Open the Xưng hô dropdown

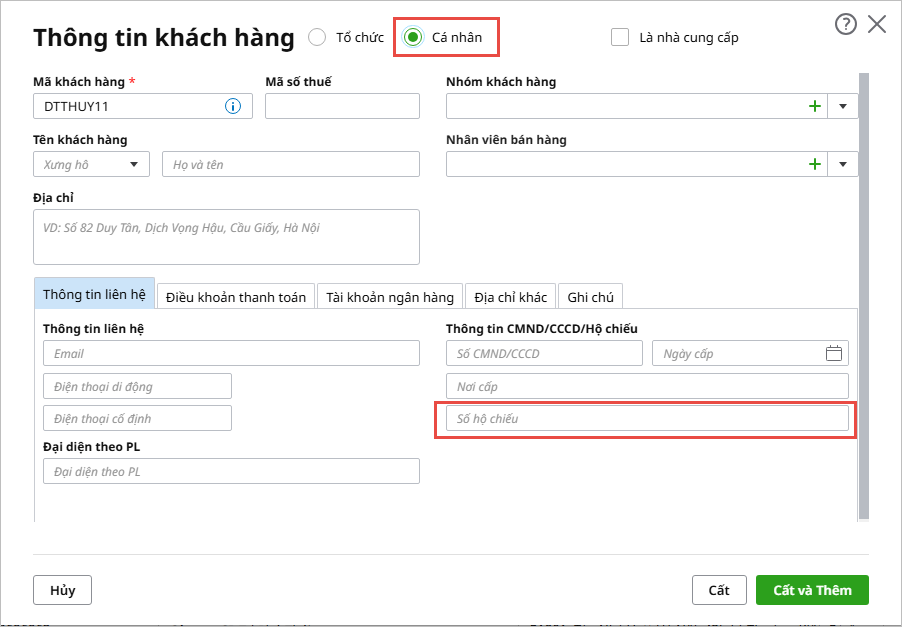(91, 164)
